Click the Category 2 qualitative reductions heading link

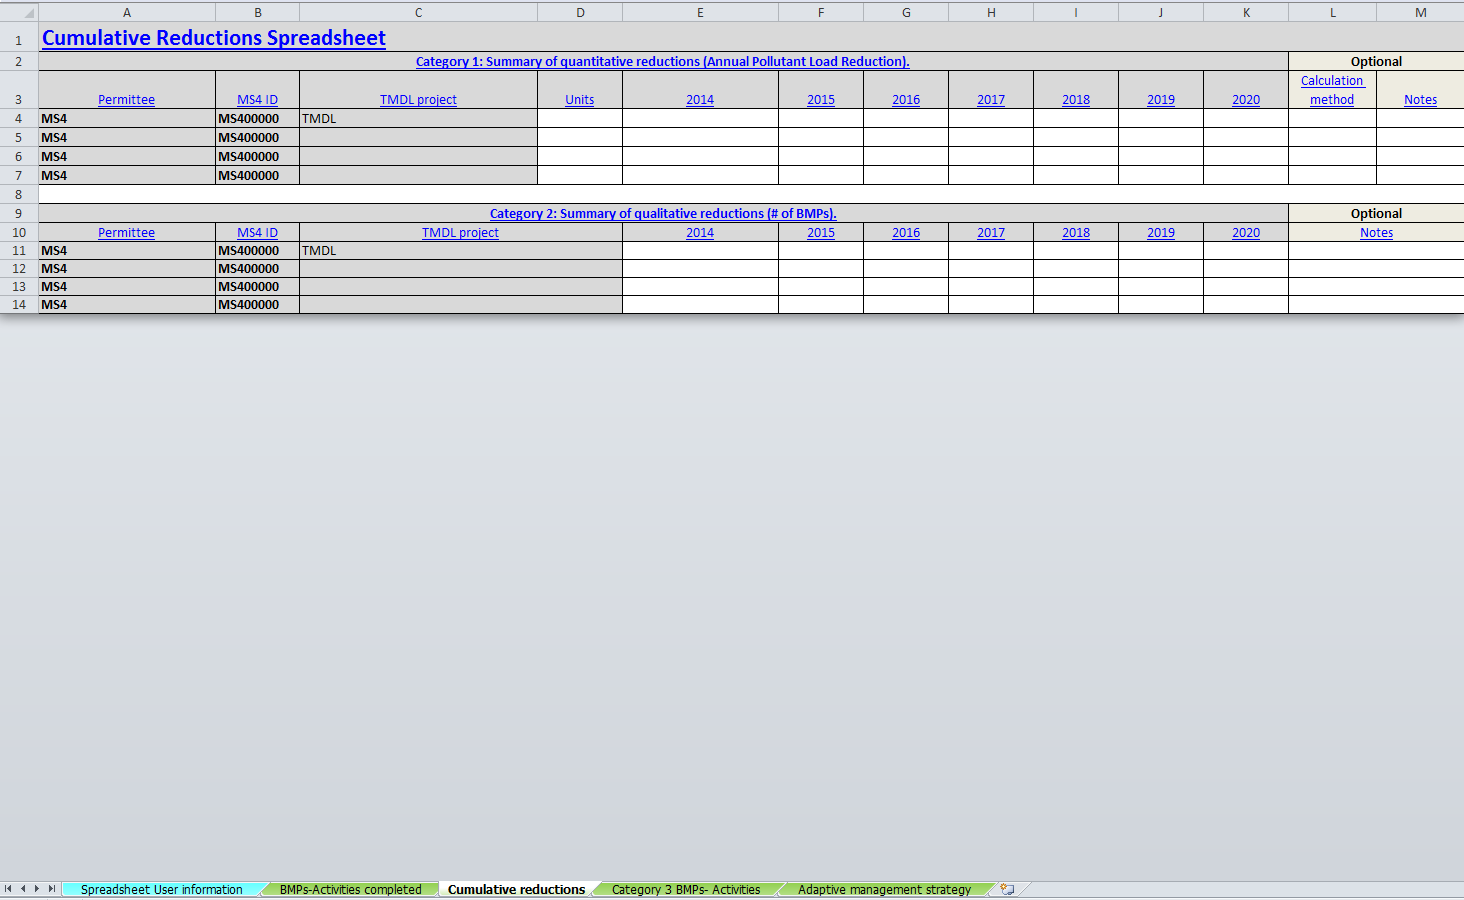(662, 214)
